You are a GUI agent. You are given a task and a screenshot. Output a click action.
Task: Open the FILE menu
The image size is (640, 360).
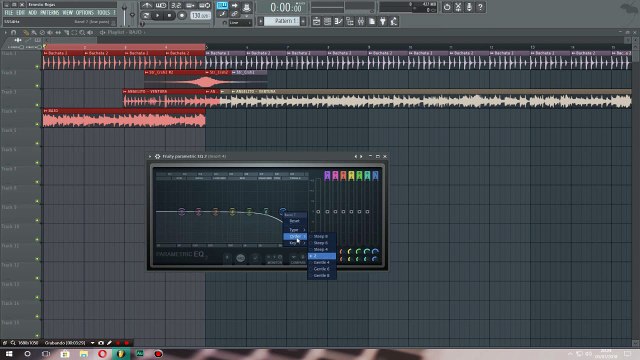tap(9, 13)
